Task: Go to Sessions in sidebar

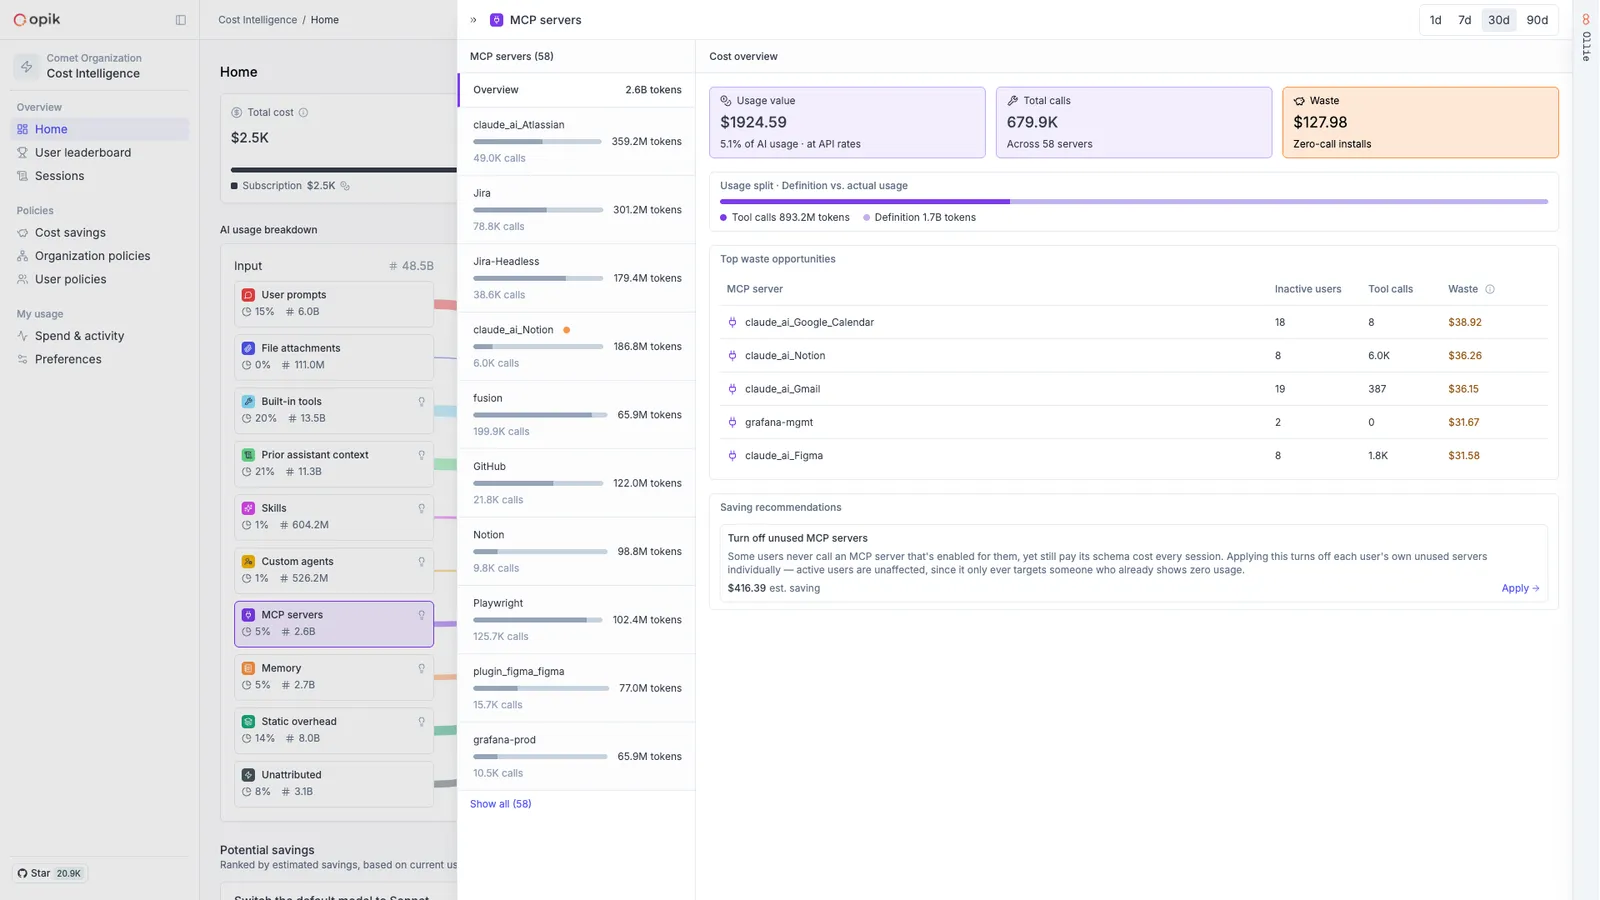Action: [x=100, y=176]
